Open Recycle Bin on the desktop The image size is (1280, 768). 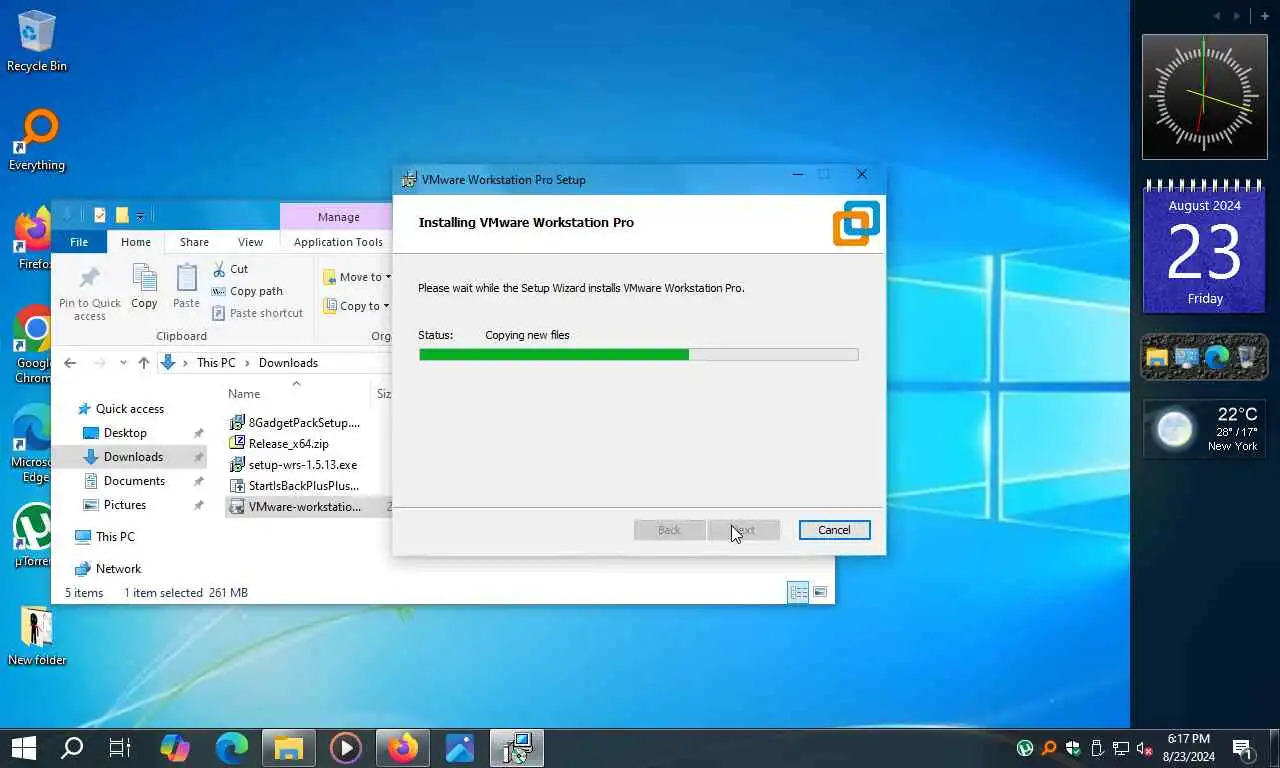tap(37, 41)
